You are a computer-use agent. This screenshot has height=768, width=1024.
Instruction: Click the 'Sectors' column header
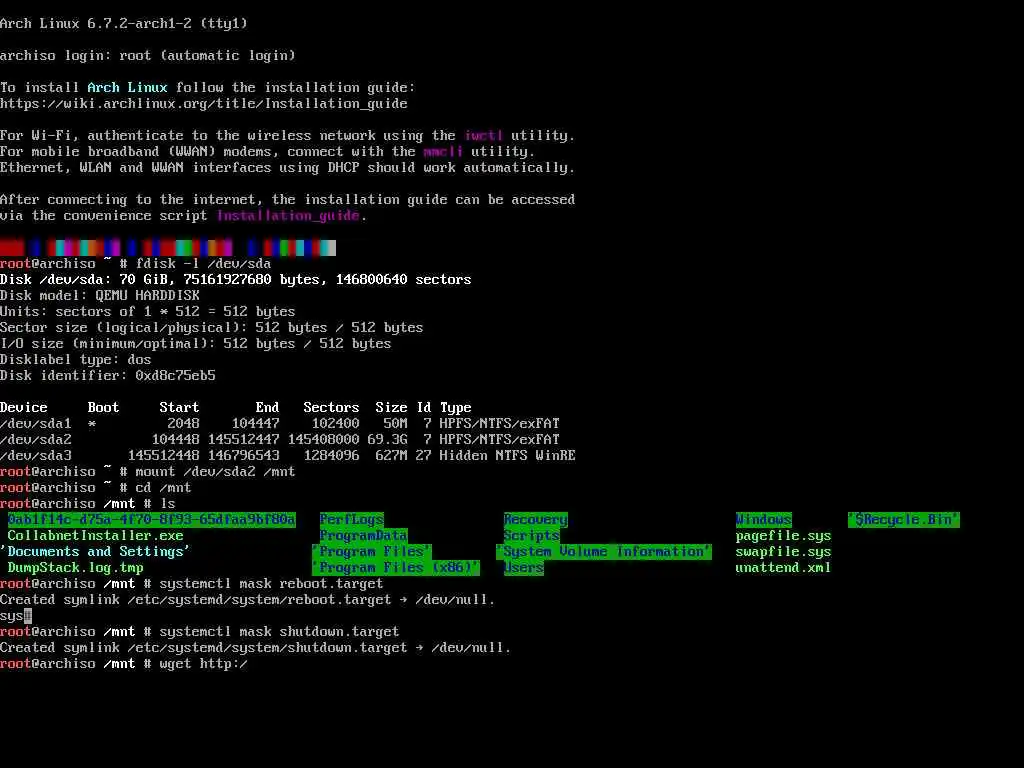click(331, 408)
